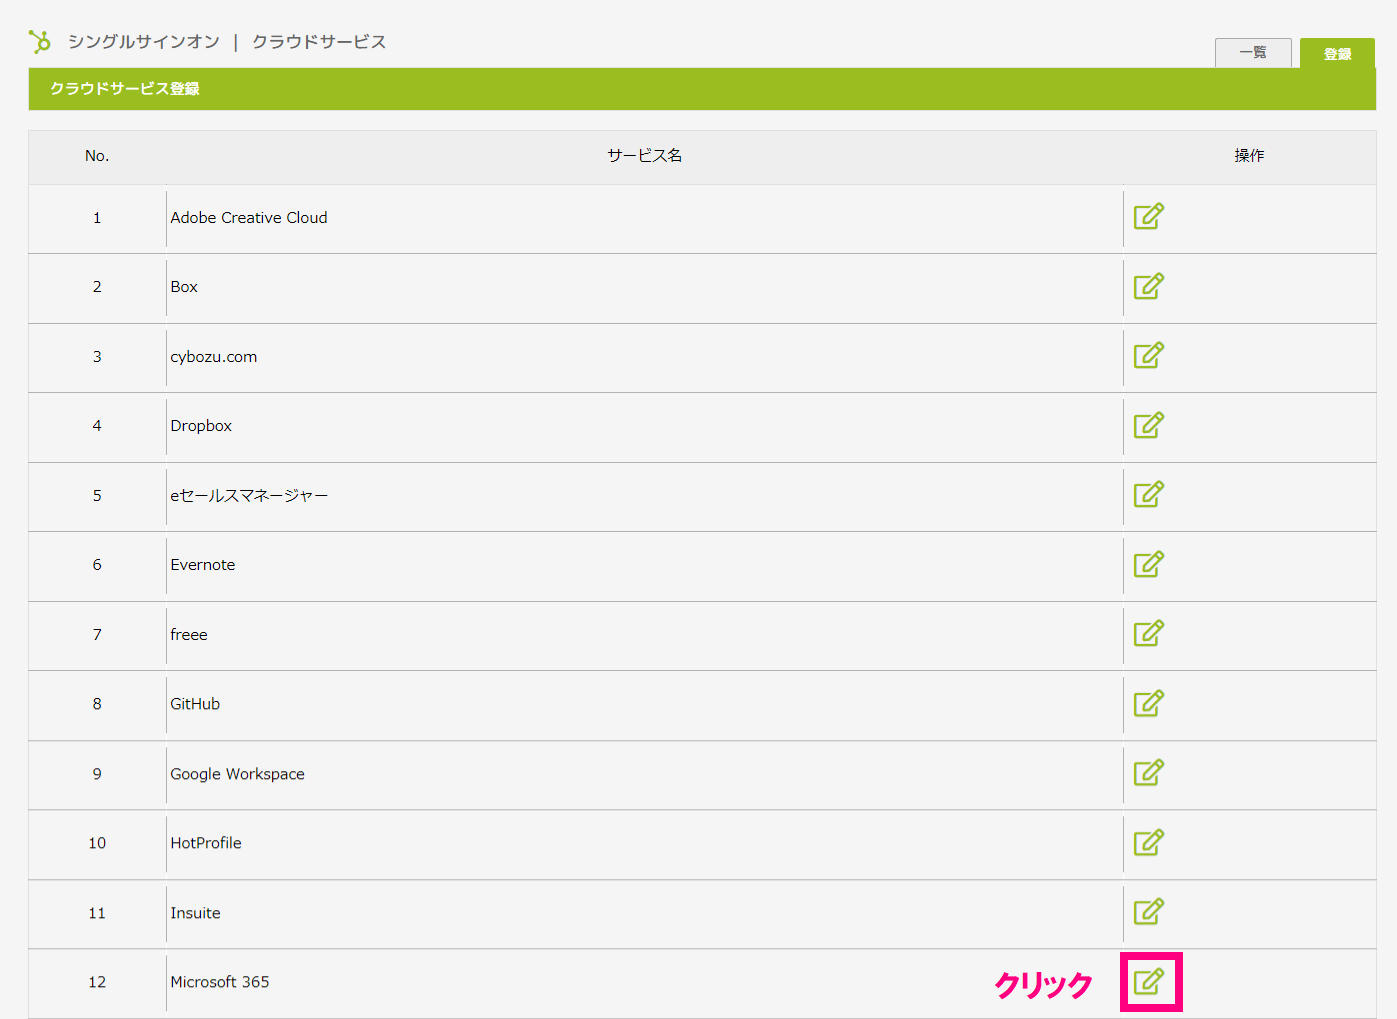Click the 操作 column header
Image resolution: width=1397 pixels, height=1019 pixels.
[x=1249, y=156]
